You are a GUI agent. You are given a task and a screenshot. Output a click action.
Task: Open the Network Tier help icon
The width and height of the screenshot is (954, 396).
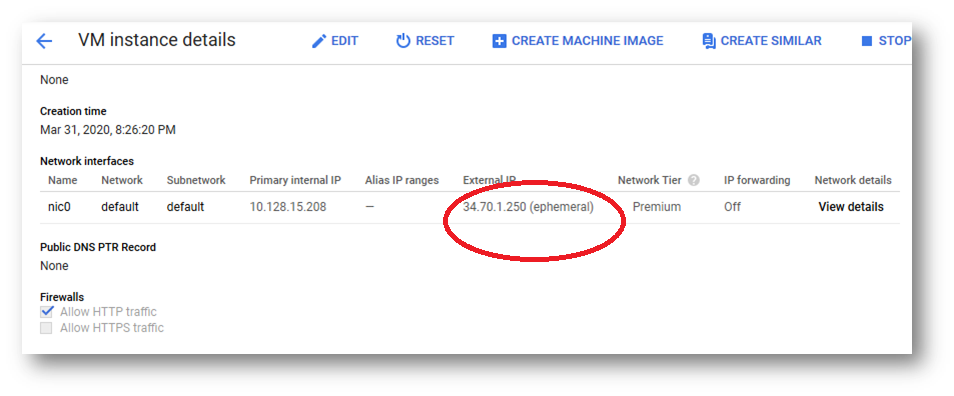click(x=694, y=181)
